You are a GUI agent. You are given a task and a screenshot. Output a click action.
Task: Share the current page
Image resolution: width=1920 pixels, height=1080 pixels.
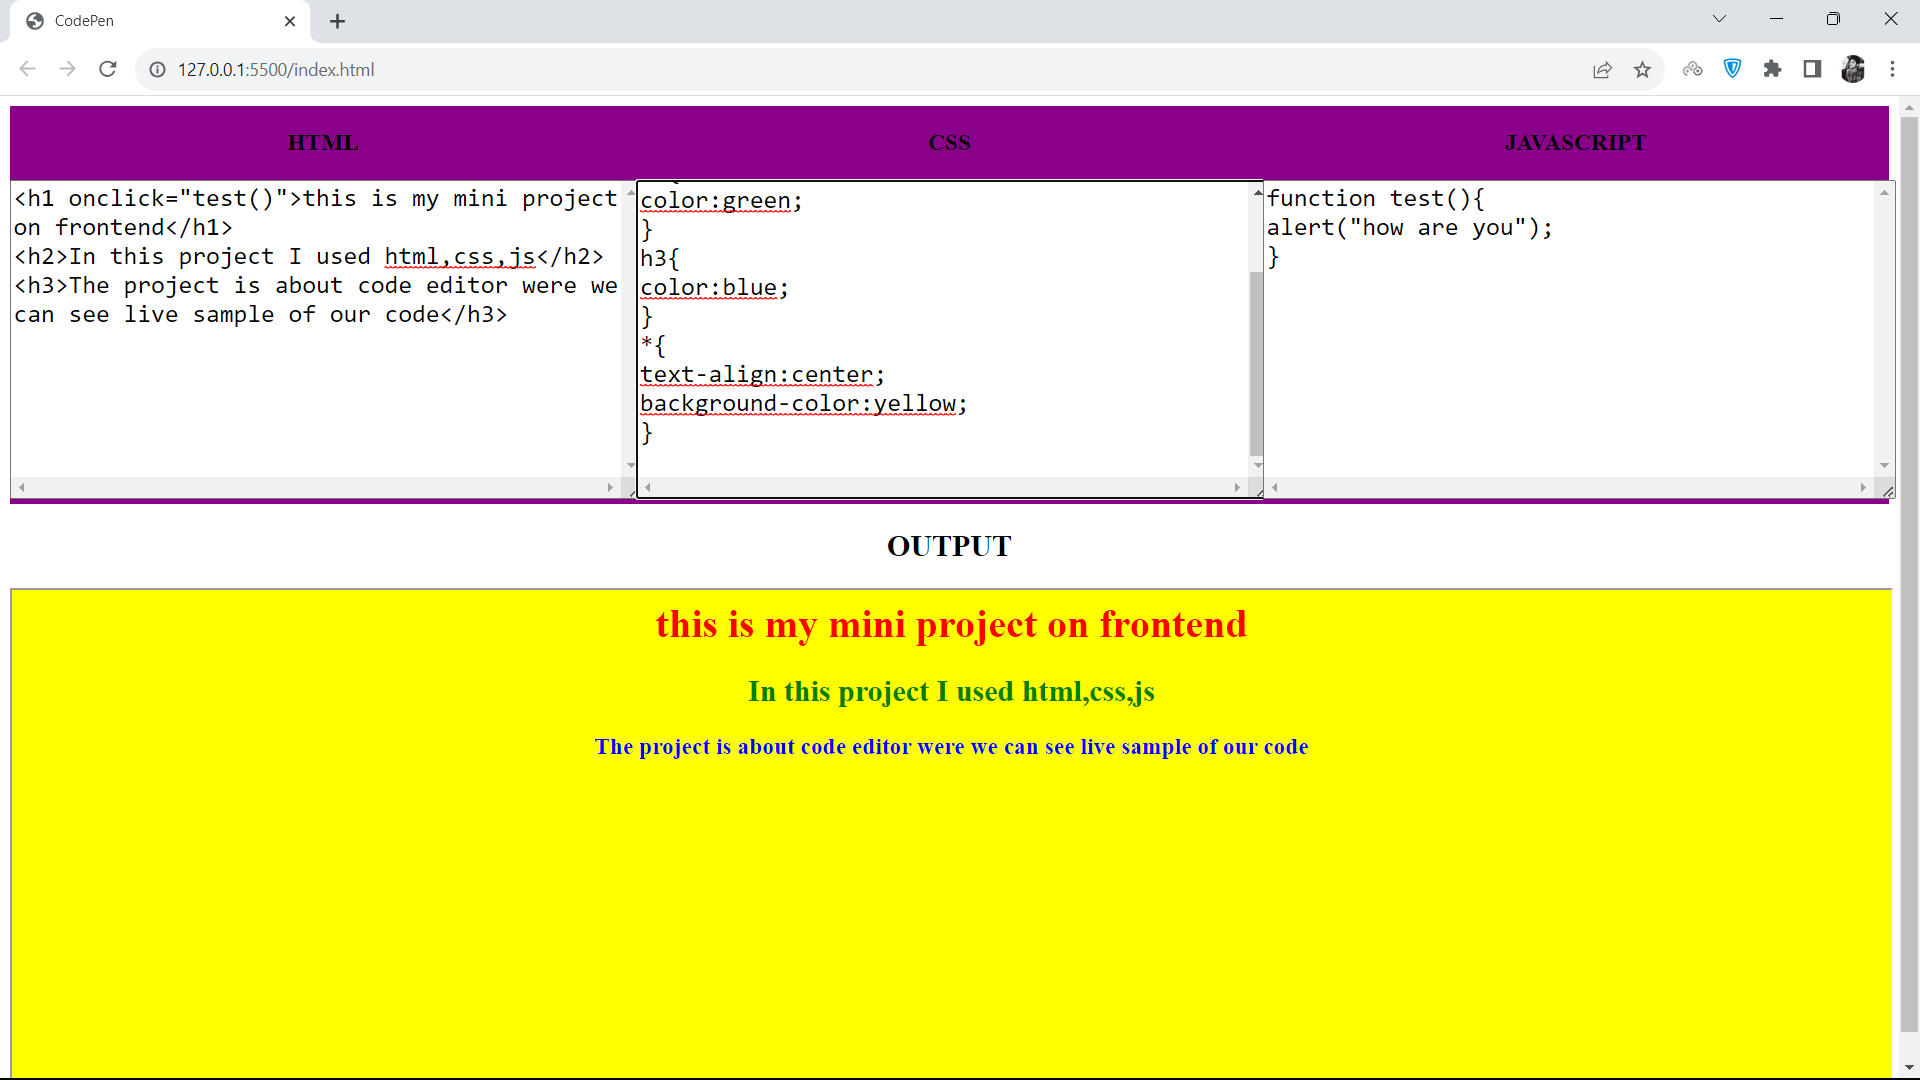(1603, 69)
